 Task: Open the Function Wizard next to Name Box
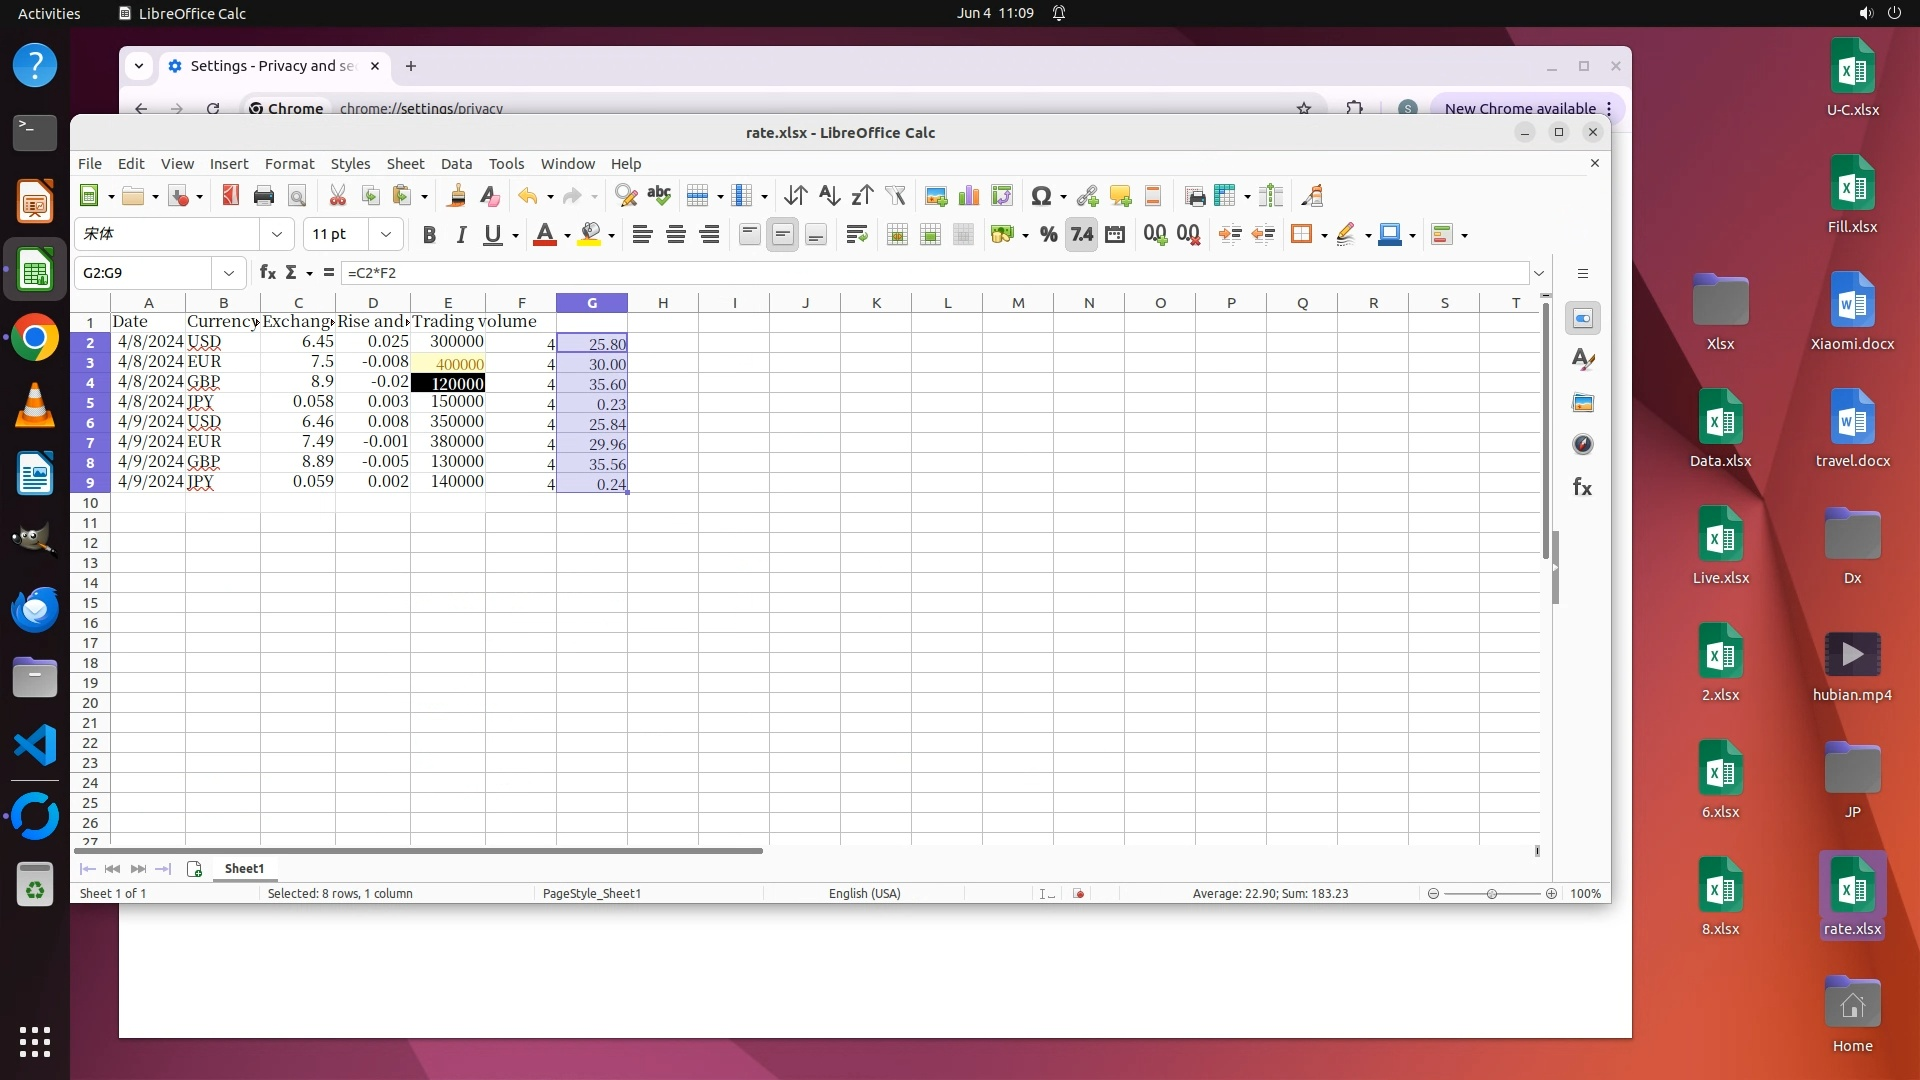point(267,272)
